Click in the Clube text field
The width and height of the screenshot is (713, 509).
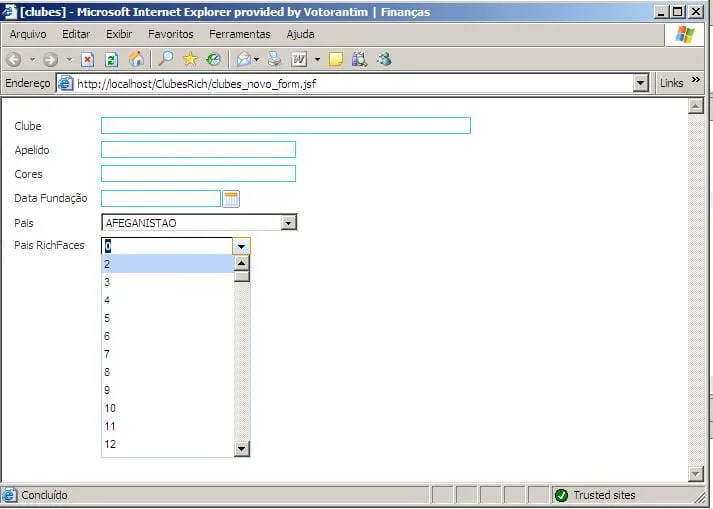pos(286,126)
